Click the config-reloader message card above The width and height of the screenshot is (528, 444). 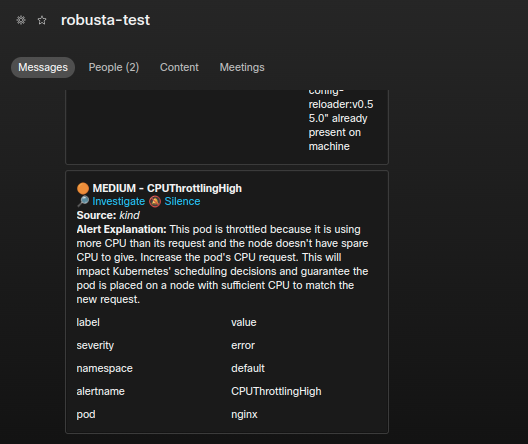click(x=227, y=127)
